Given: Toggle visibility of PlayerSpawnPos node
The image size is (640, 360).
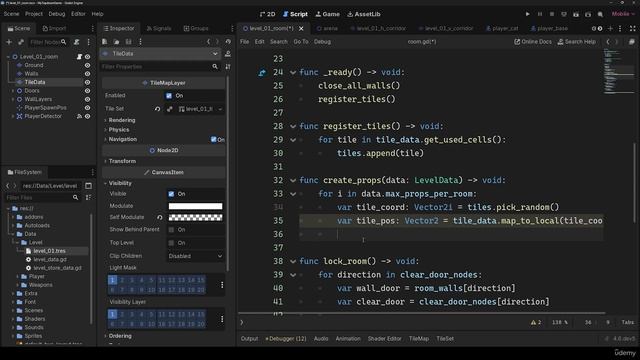Looking at the screenshot, I should (87, 108).
